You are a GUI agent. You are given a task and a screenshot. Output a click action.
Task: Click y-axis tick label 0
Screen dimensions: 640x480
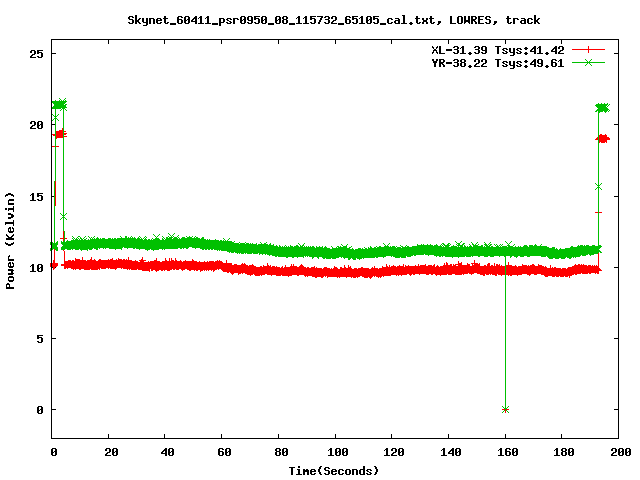tap(40, 410)
